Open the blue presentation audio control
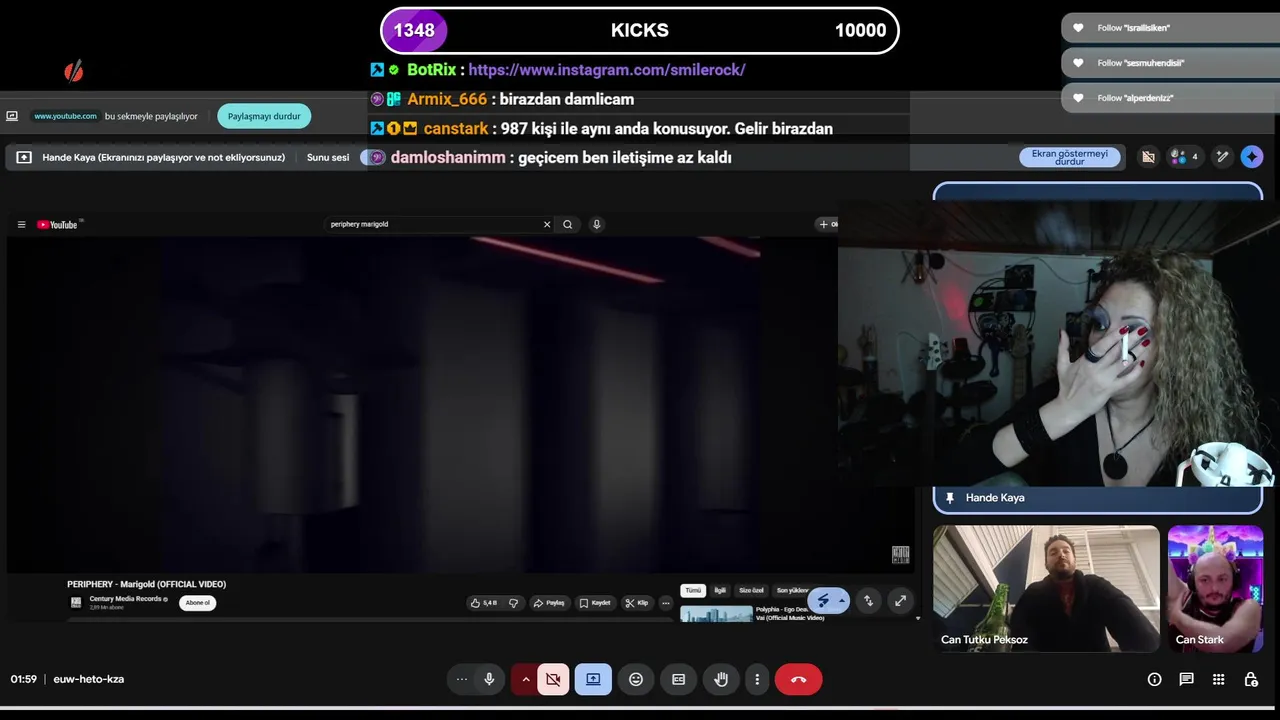This screenshot has height=720, width=1280. [x=828, y=601]
